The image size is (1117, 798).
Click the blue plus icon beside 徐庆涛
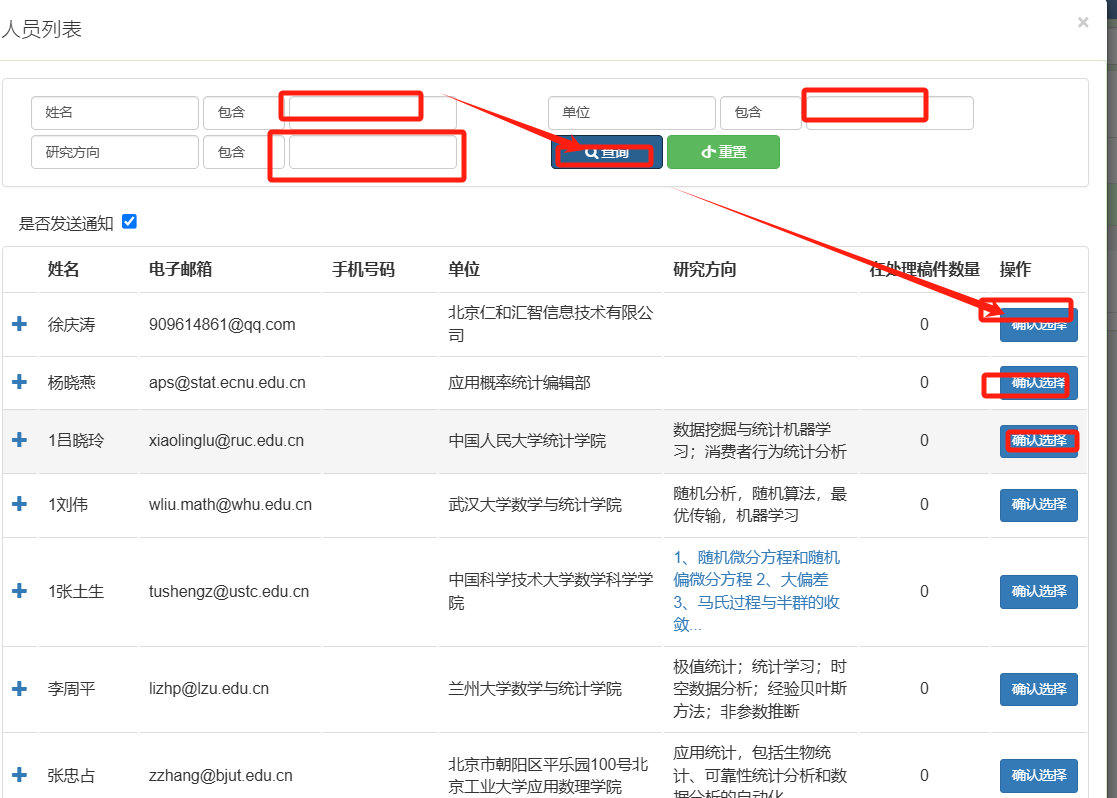pos(20,324)
